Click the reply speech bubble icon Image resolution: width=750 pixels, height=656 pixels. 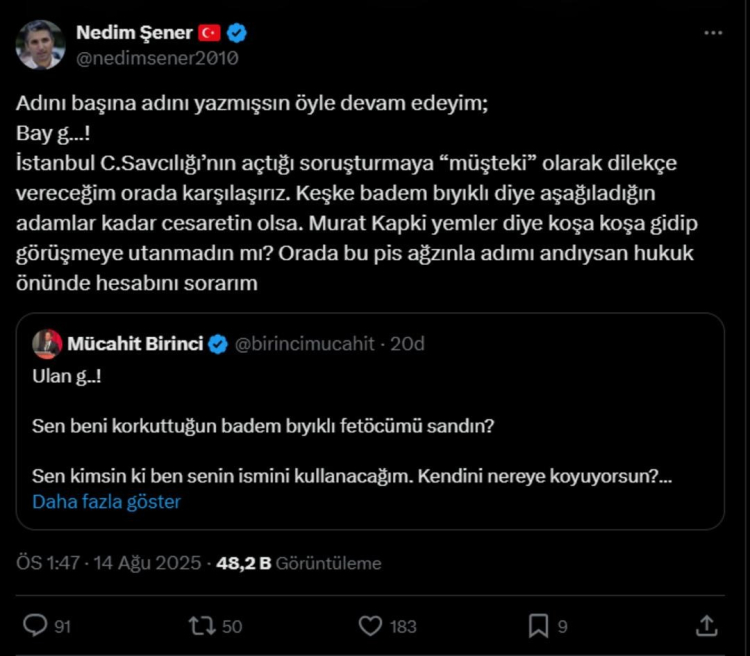36,626
